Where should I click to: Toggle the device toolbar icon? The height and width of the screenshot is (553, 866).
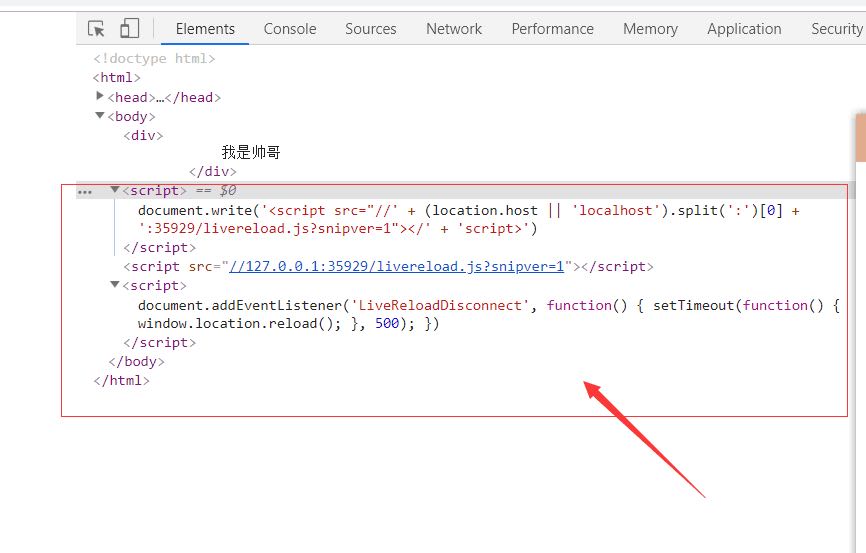(x=129, y=28)
